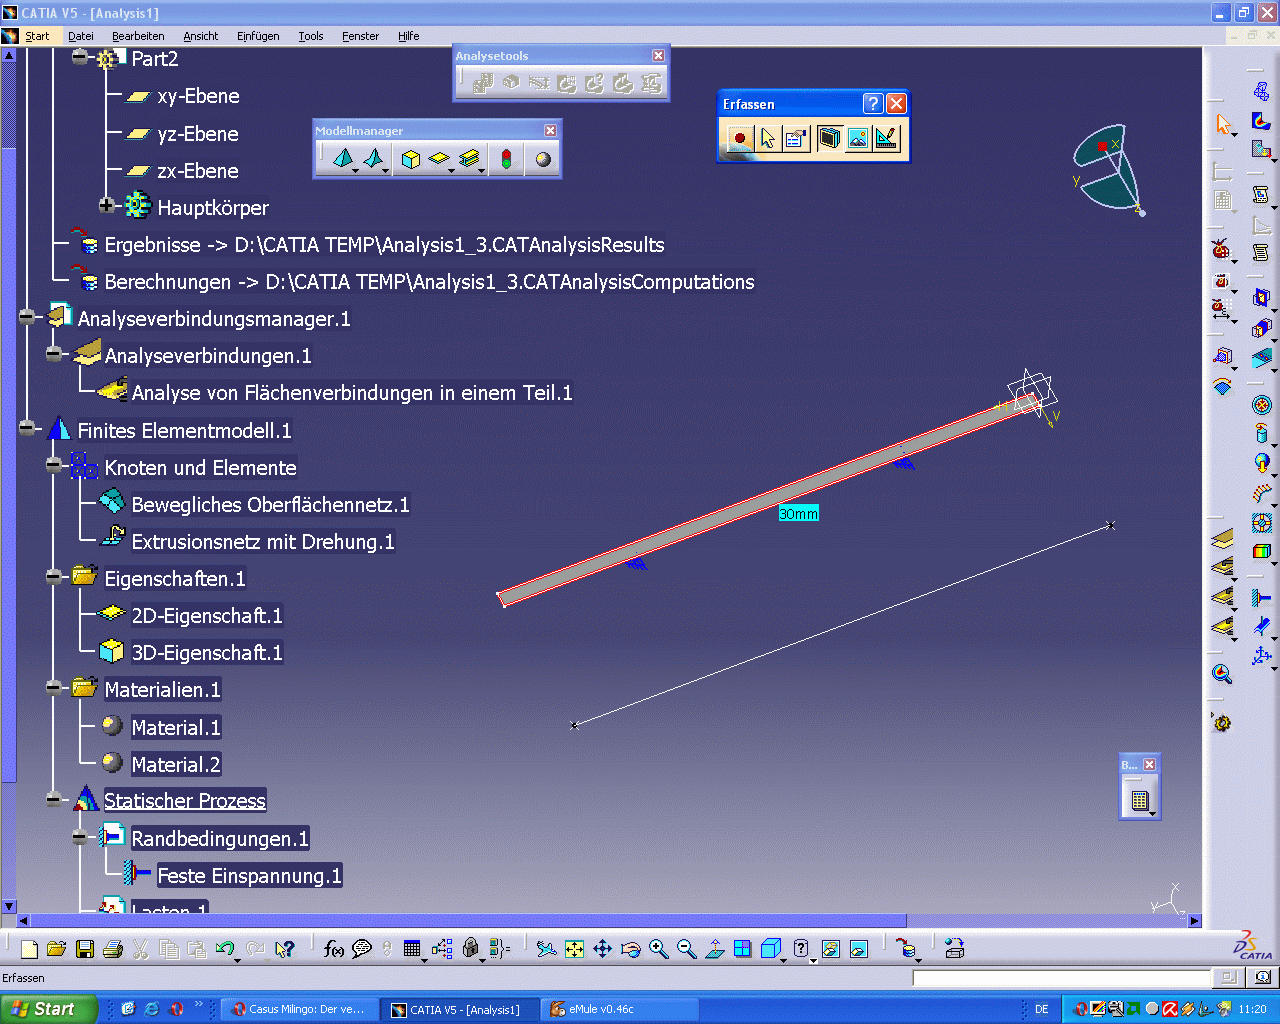The width and height of the screenshot is (1280, 1024).
Task: Close the Analysetools toolbar
Action: (x=658, y=56)
